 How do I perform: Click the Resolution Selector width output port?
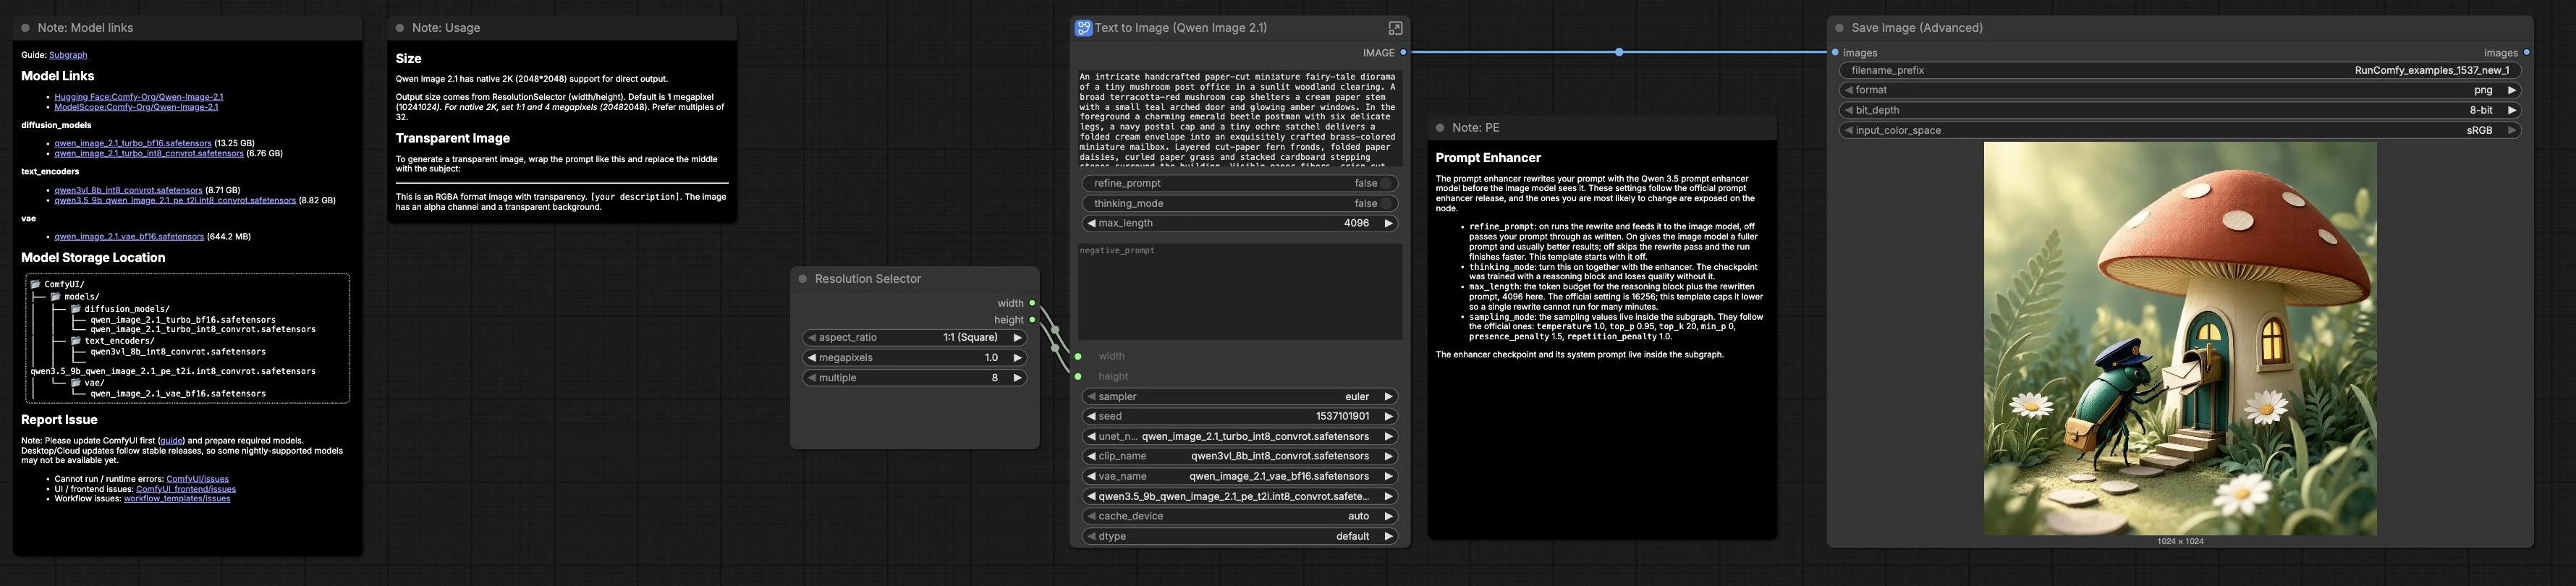[x=1032, y=303]
